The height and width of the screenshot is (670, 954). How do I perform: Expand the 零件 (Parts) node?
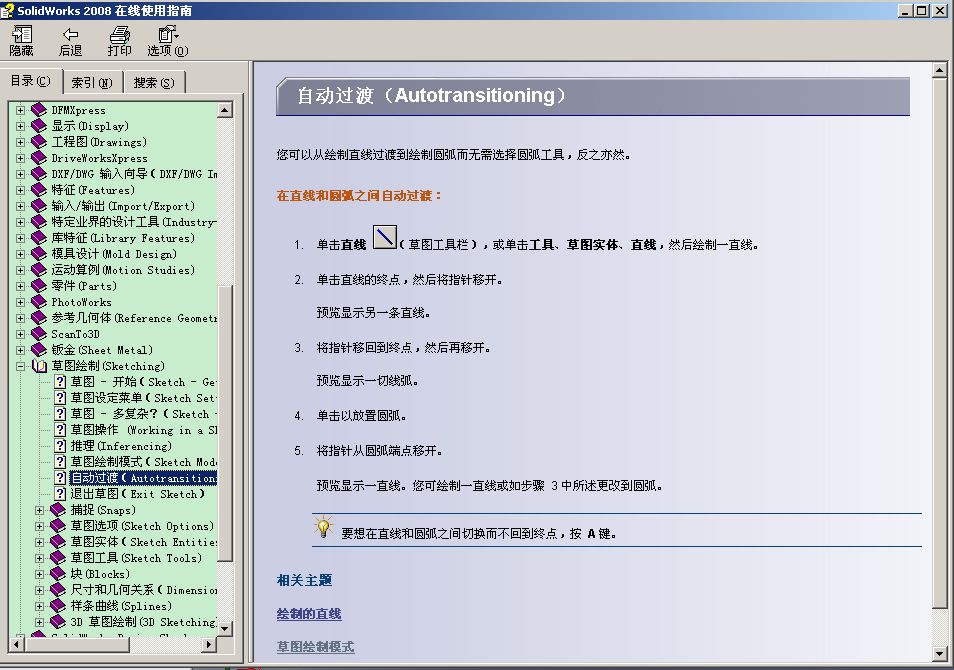pyautogui.click(x=21, y=286)
